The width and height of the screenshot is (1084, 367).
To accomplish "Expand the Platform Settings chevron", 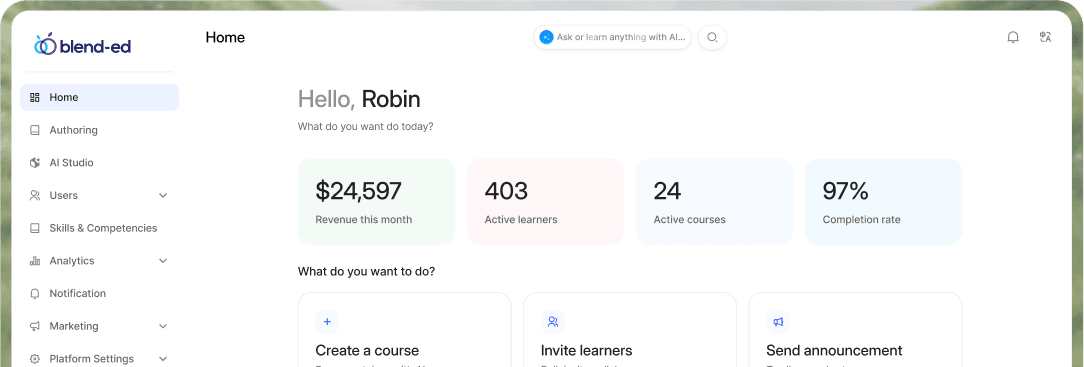I will (163, 359).
